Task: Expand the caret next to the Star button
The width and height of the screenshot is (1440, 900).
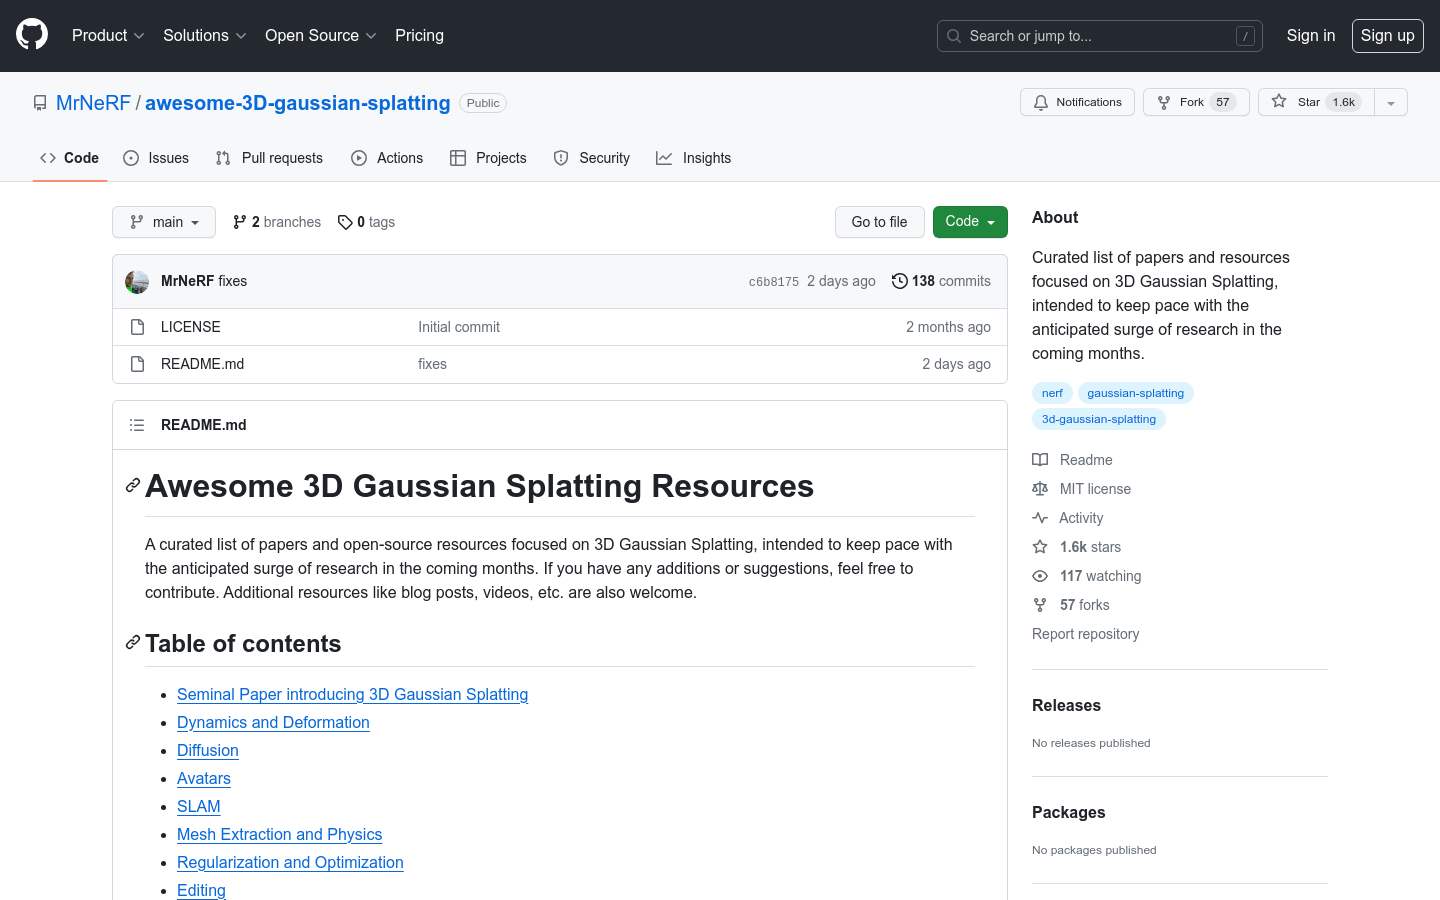Action: pyautogui.click(x=1390, y=101)
